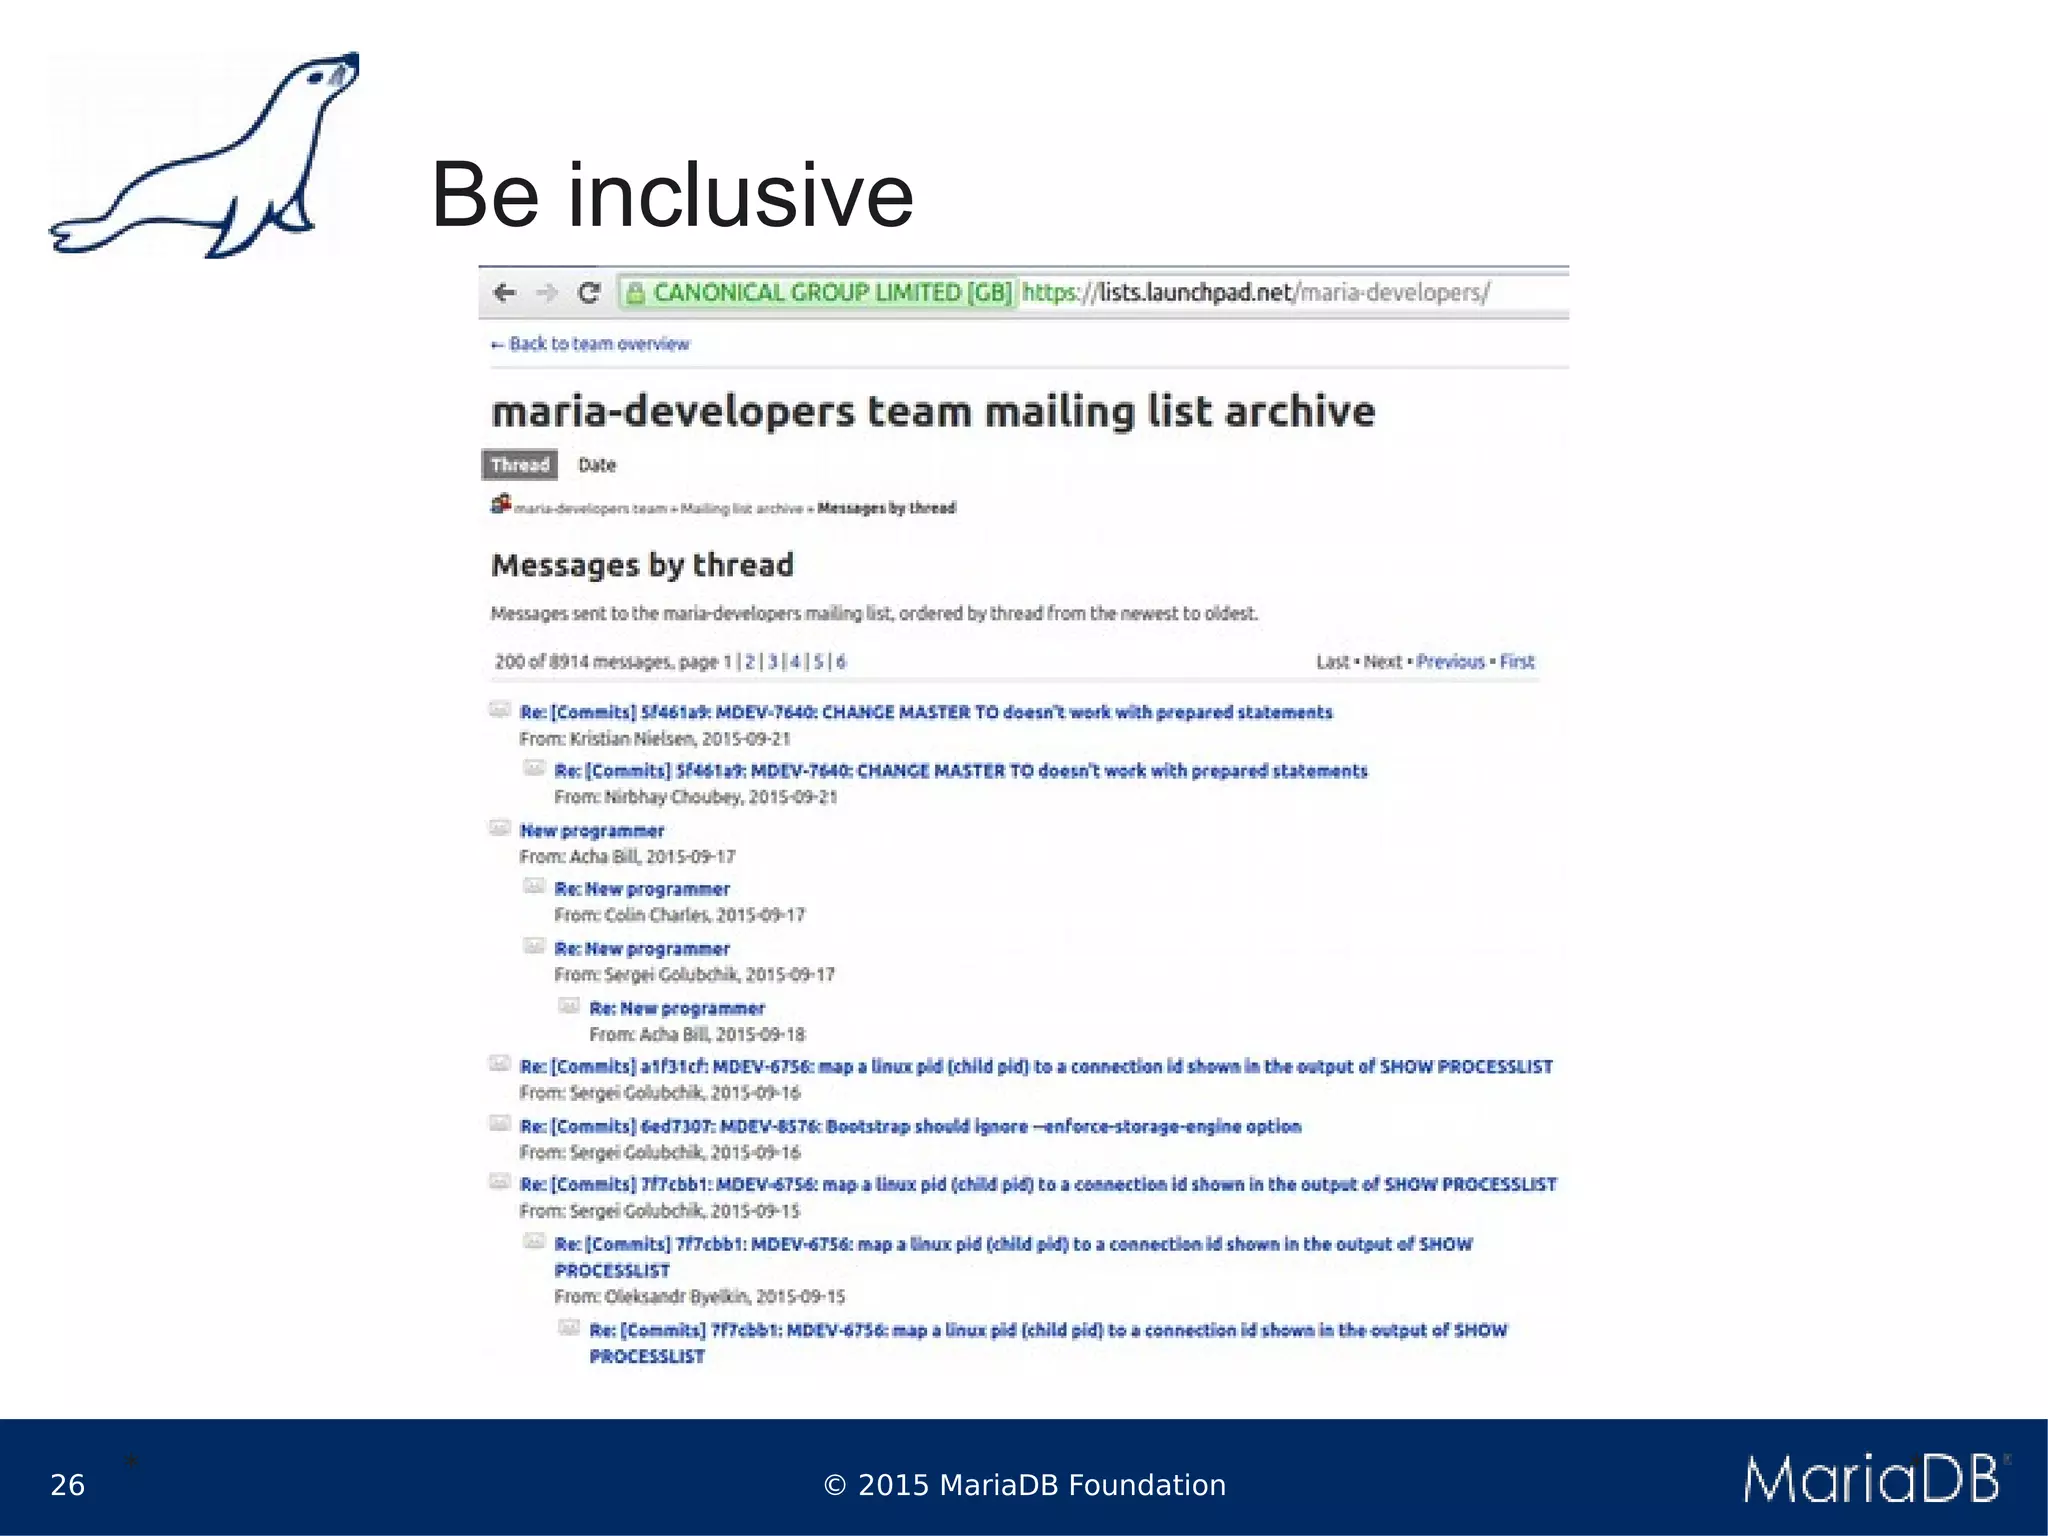Open the 'New programmer' thread by Acha Bill

point(591,831)
